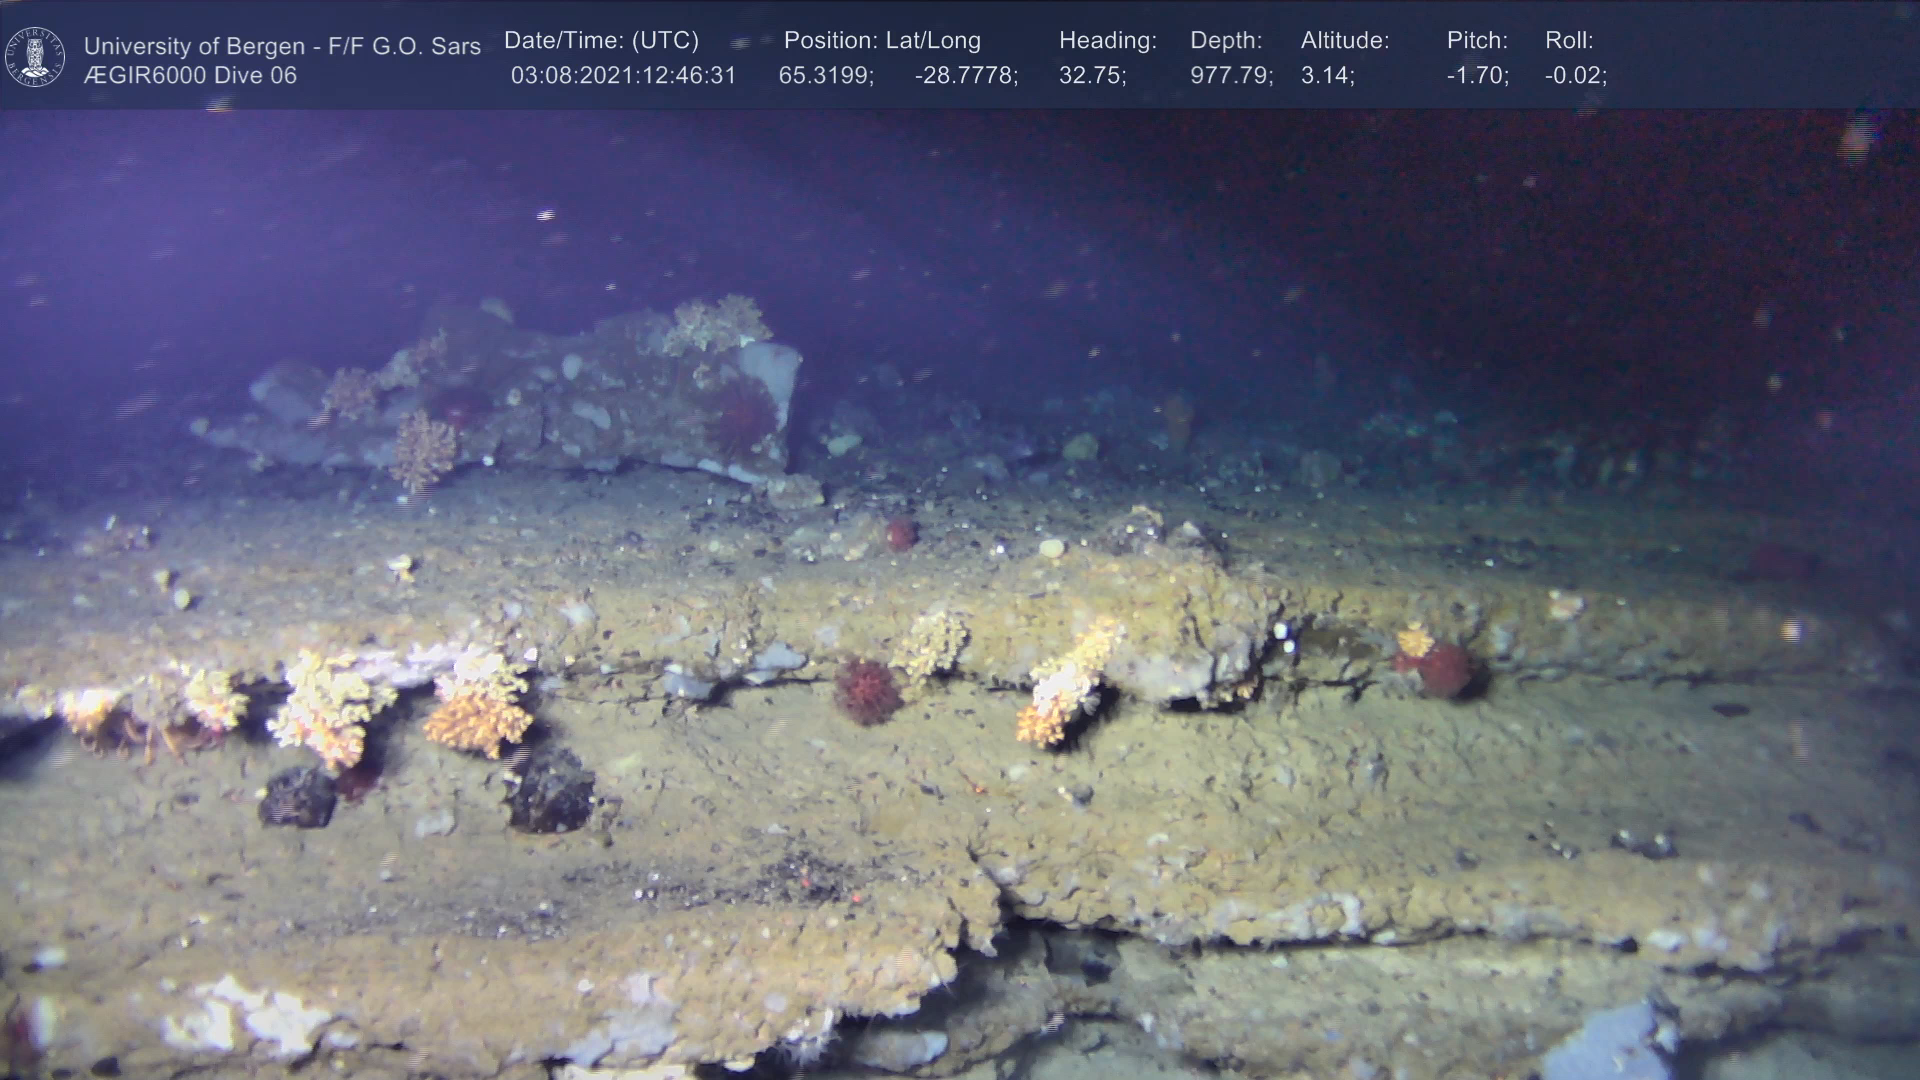The height and width of the screenshot is (1080, 1920).
Task: Click the 'Roll:' label
Action: [x=1569, y=41]
